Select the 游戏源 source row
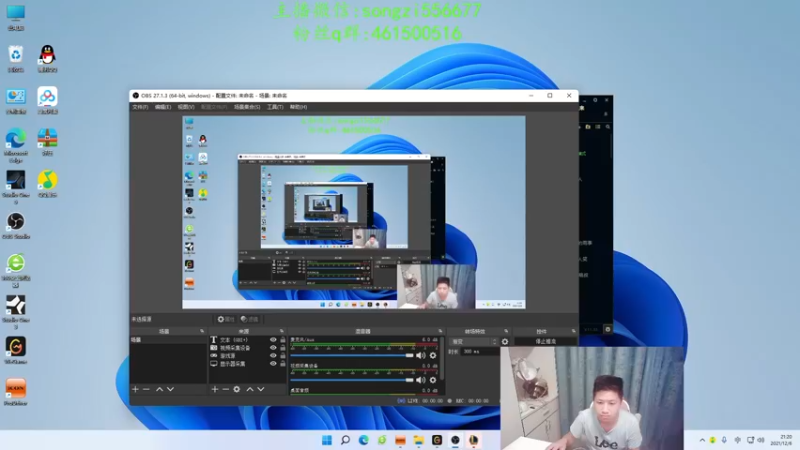This screenshot has height=450, width=800. coord(247,356)
